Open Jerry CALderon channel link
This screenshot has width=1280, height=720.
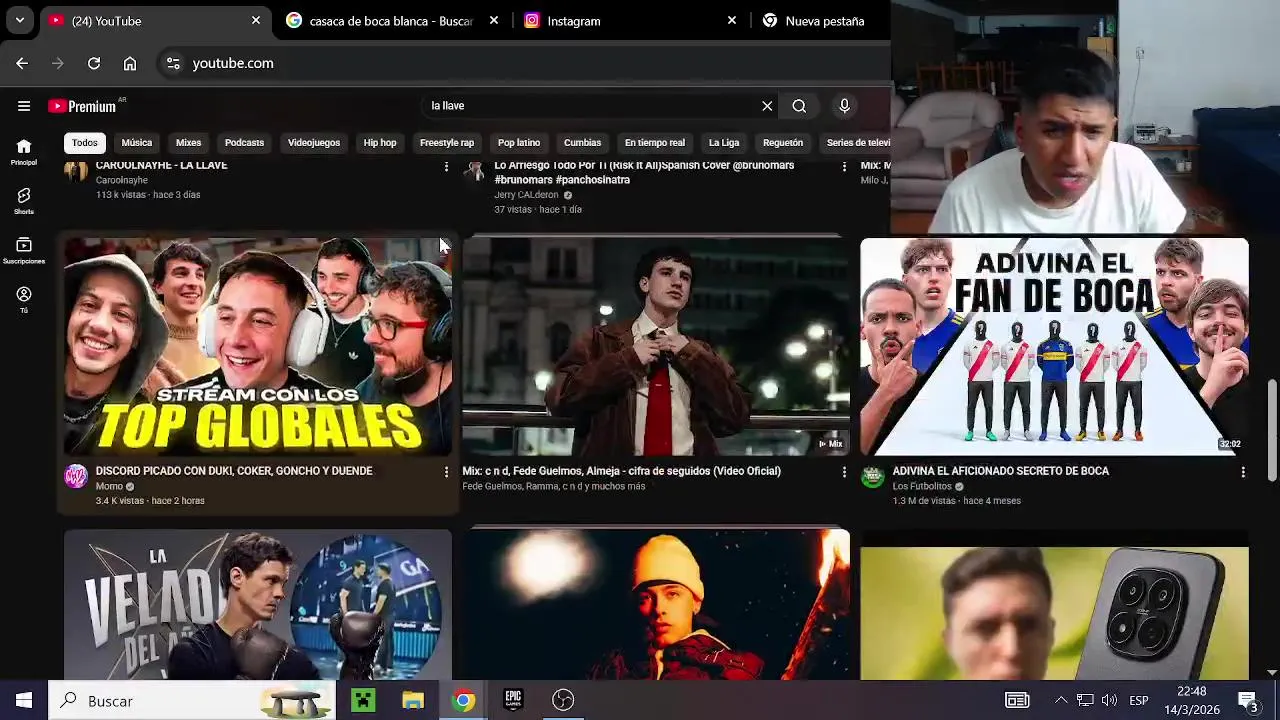point(526,195)
